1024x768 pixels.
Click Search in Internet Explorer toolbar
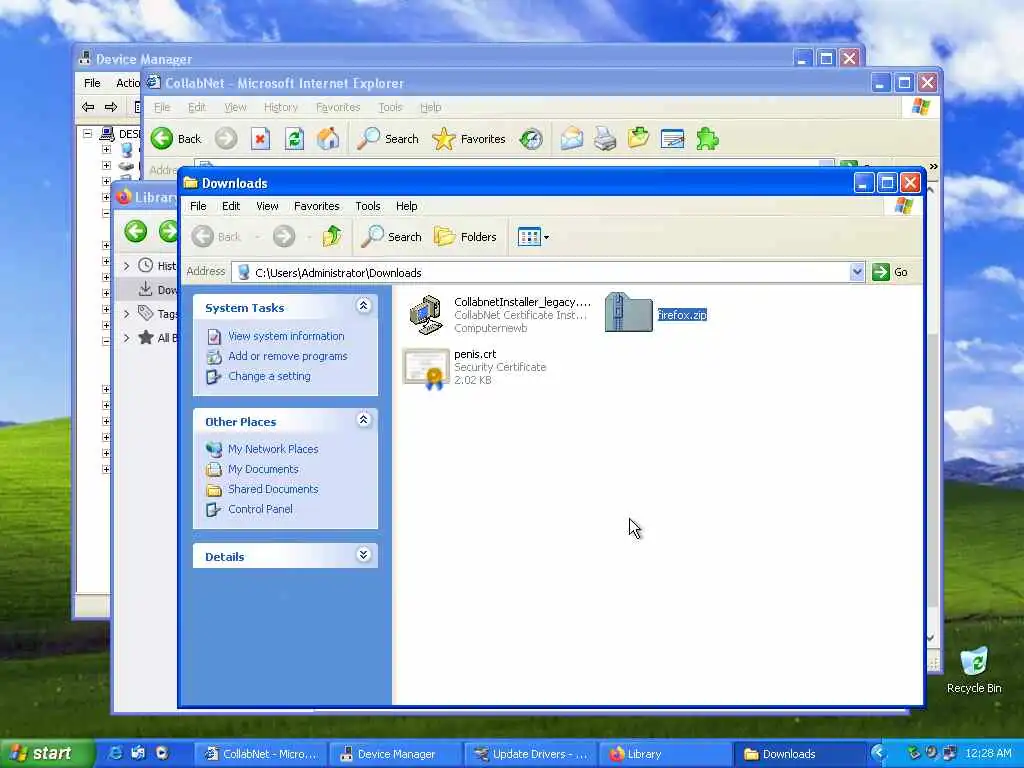point(388,138)
